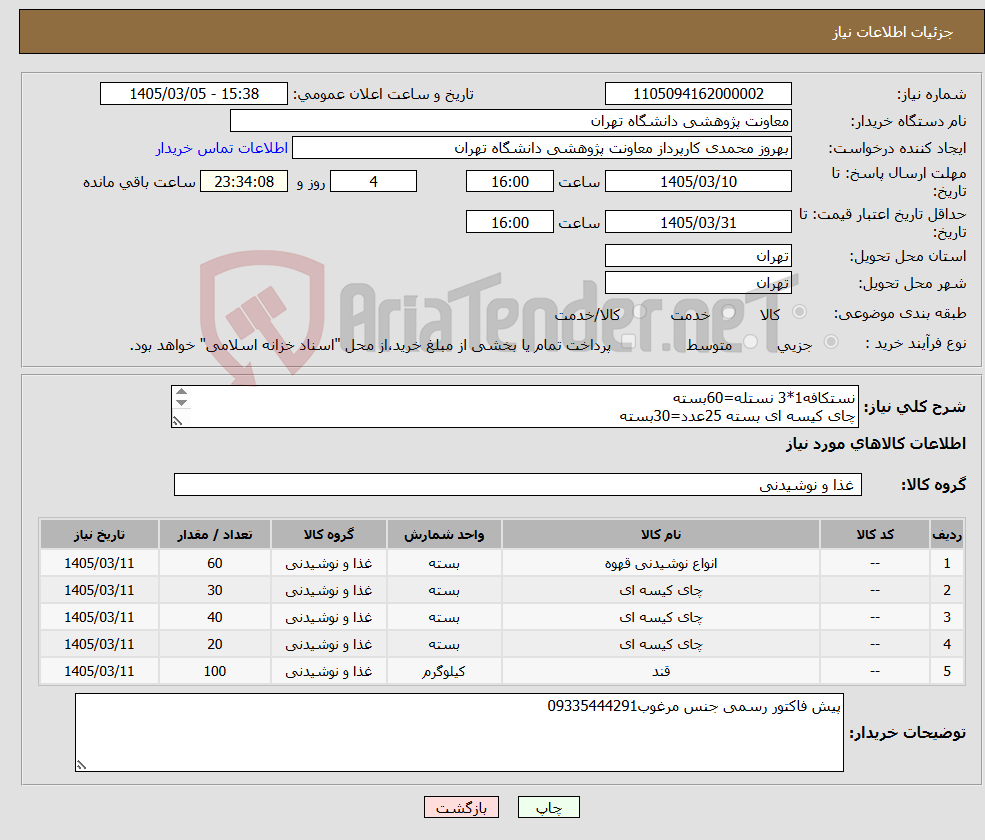
Task: Click request creator name field
Action: [541, 148]
